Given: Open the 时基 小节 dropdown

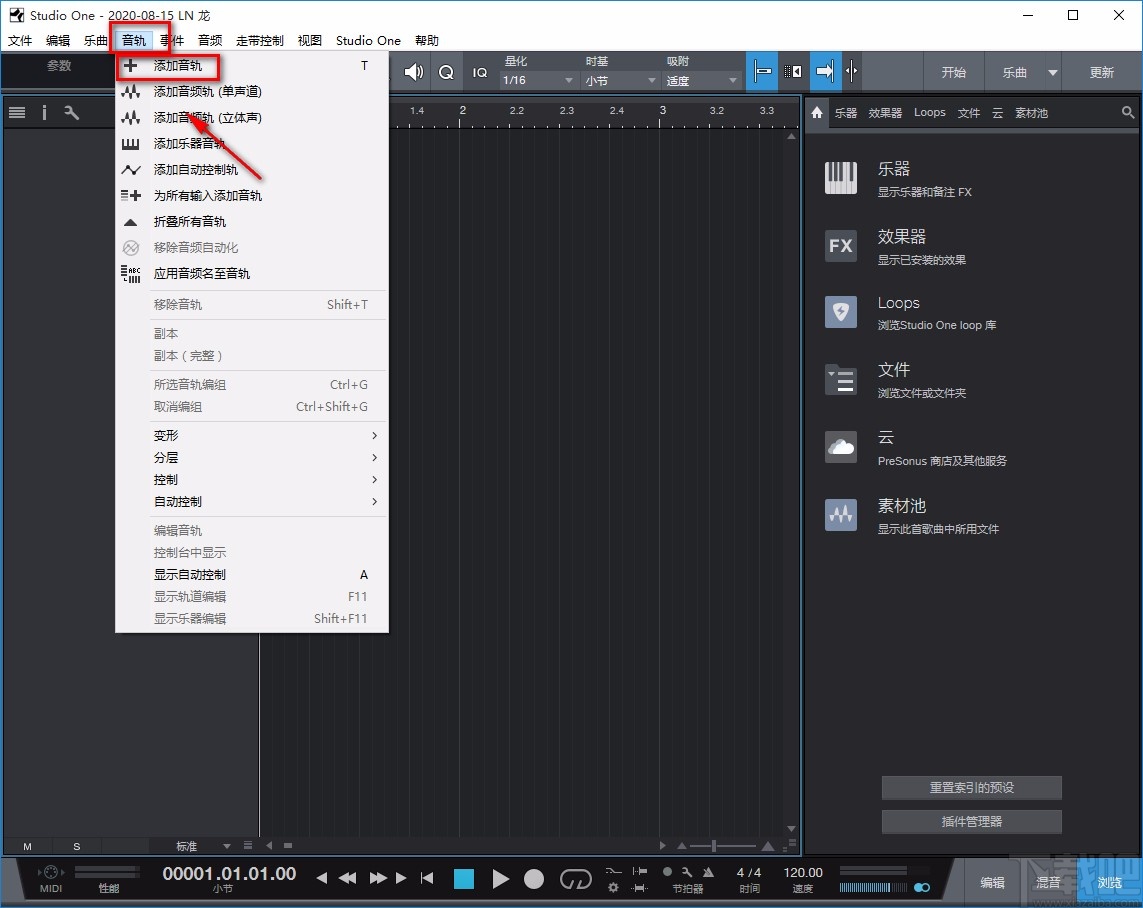Looking at the screenshot, I should pos(620,80).
